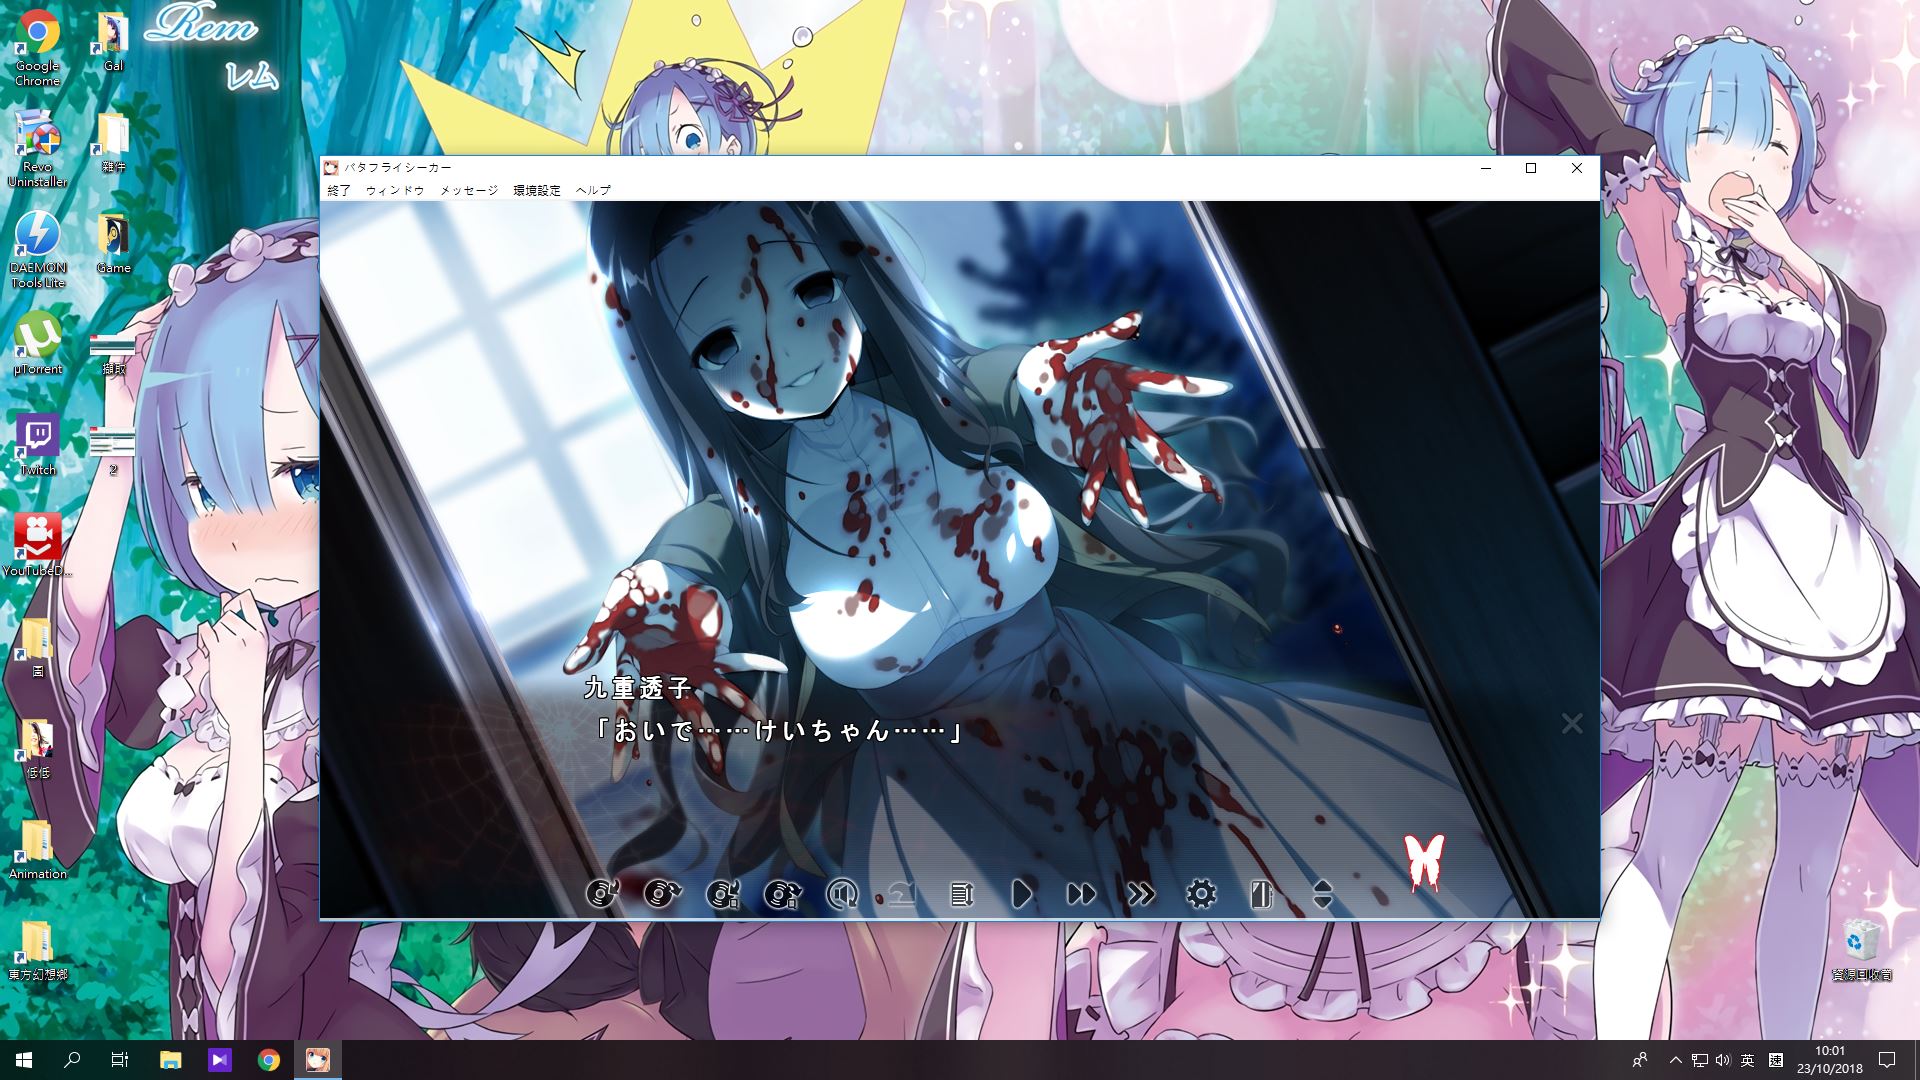Click the white butterfly icon

point(1424,861)
